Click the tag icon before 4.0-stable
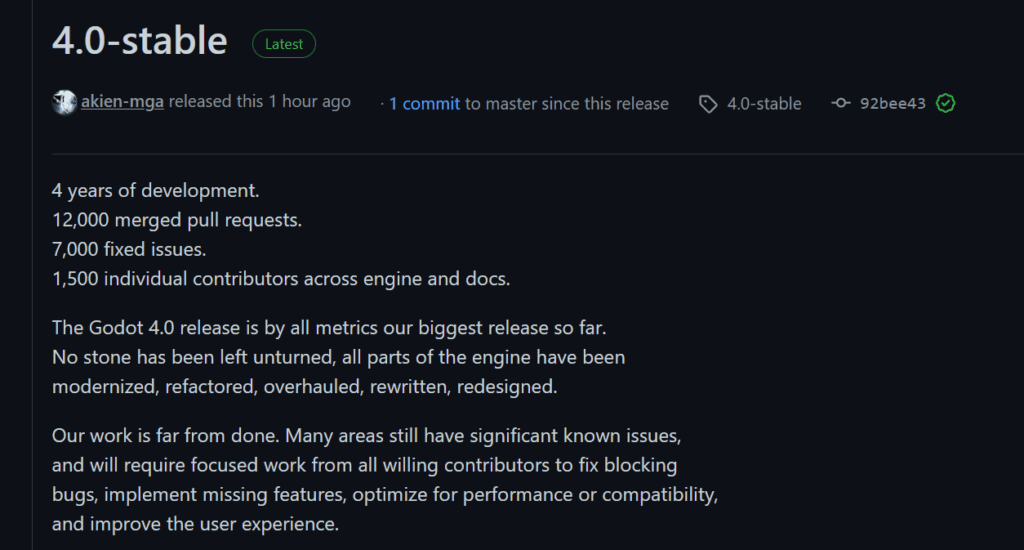The height and width of the screenshot is (550, 1024). (x=708, y=104)
